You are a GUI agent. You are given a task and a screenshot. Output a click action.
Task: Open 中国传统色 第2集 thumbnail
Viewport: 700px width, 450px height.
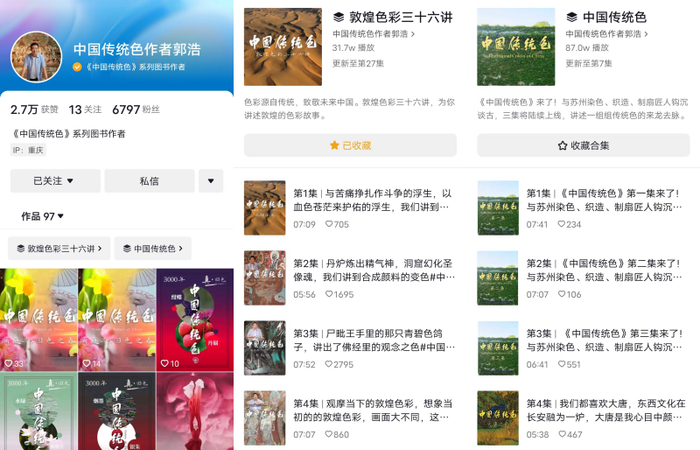(x=498, y=278)
